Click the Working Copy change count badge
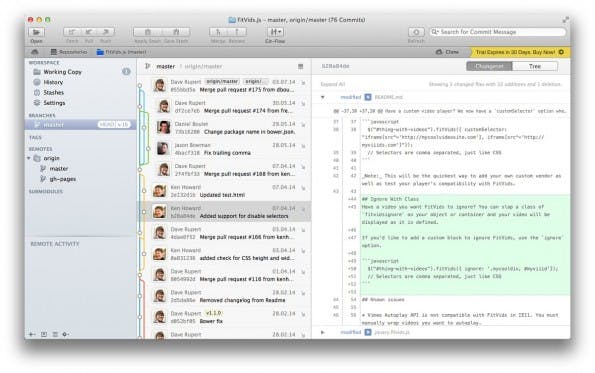 click(126, 72)
